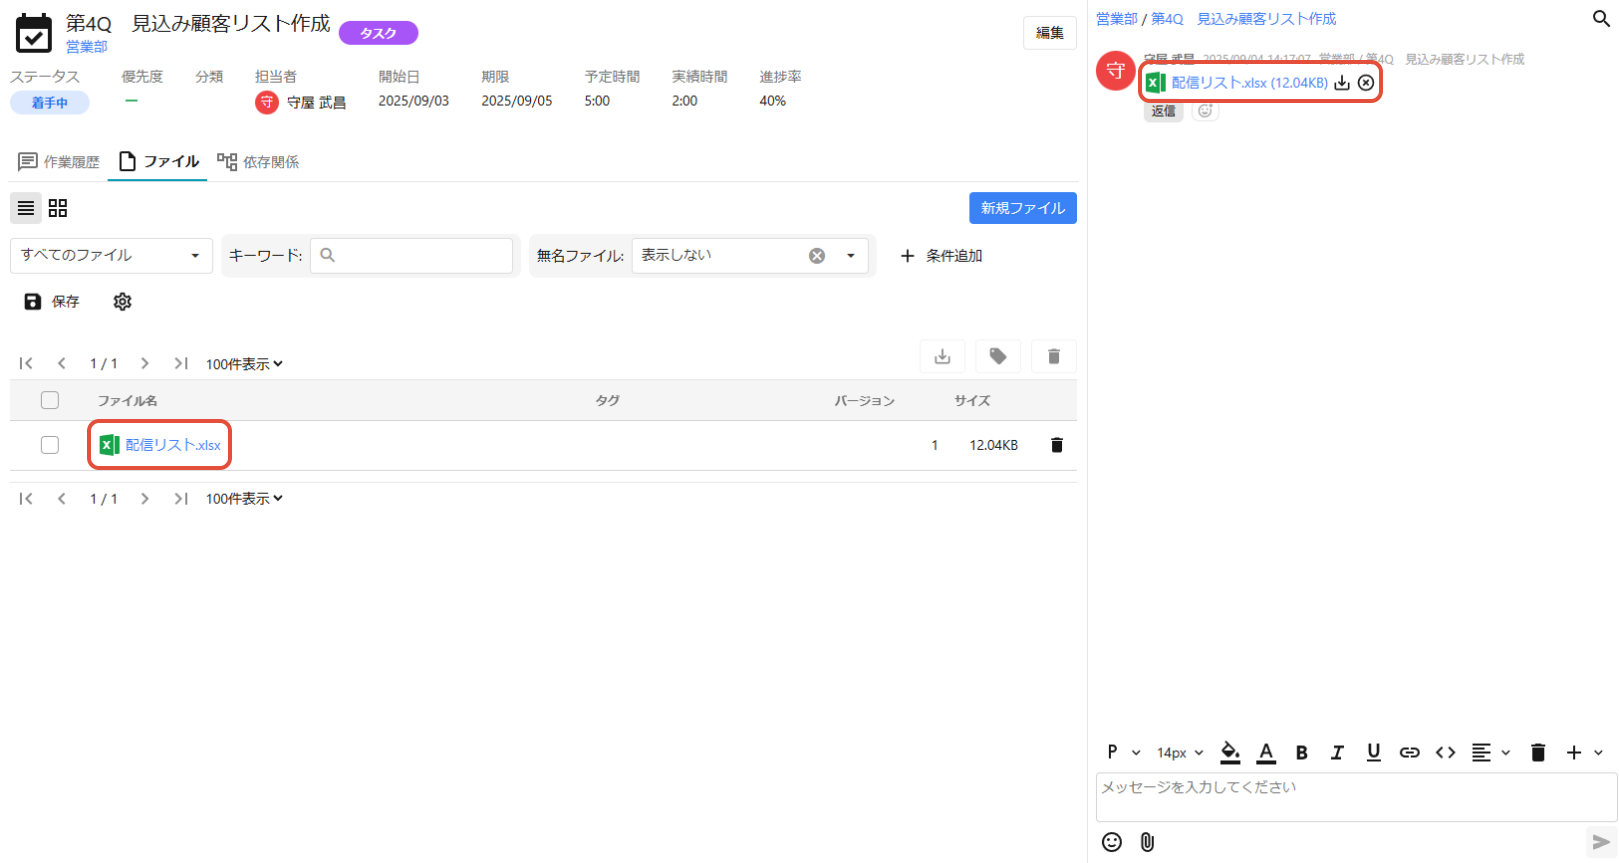Screen dimensions: 1619x863
Task: Go to next page in top pagination
Action: coord(145,363)
